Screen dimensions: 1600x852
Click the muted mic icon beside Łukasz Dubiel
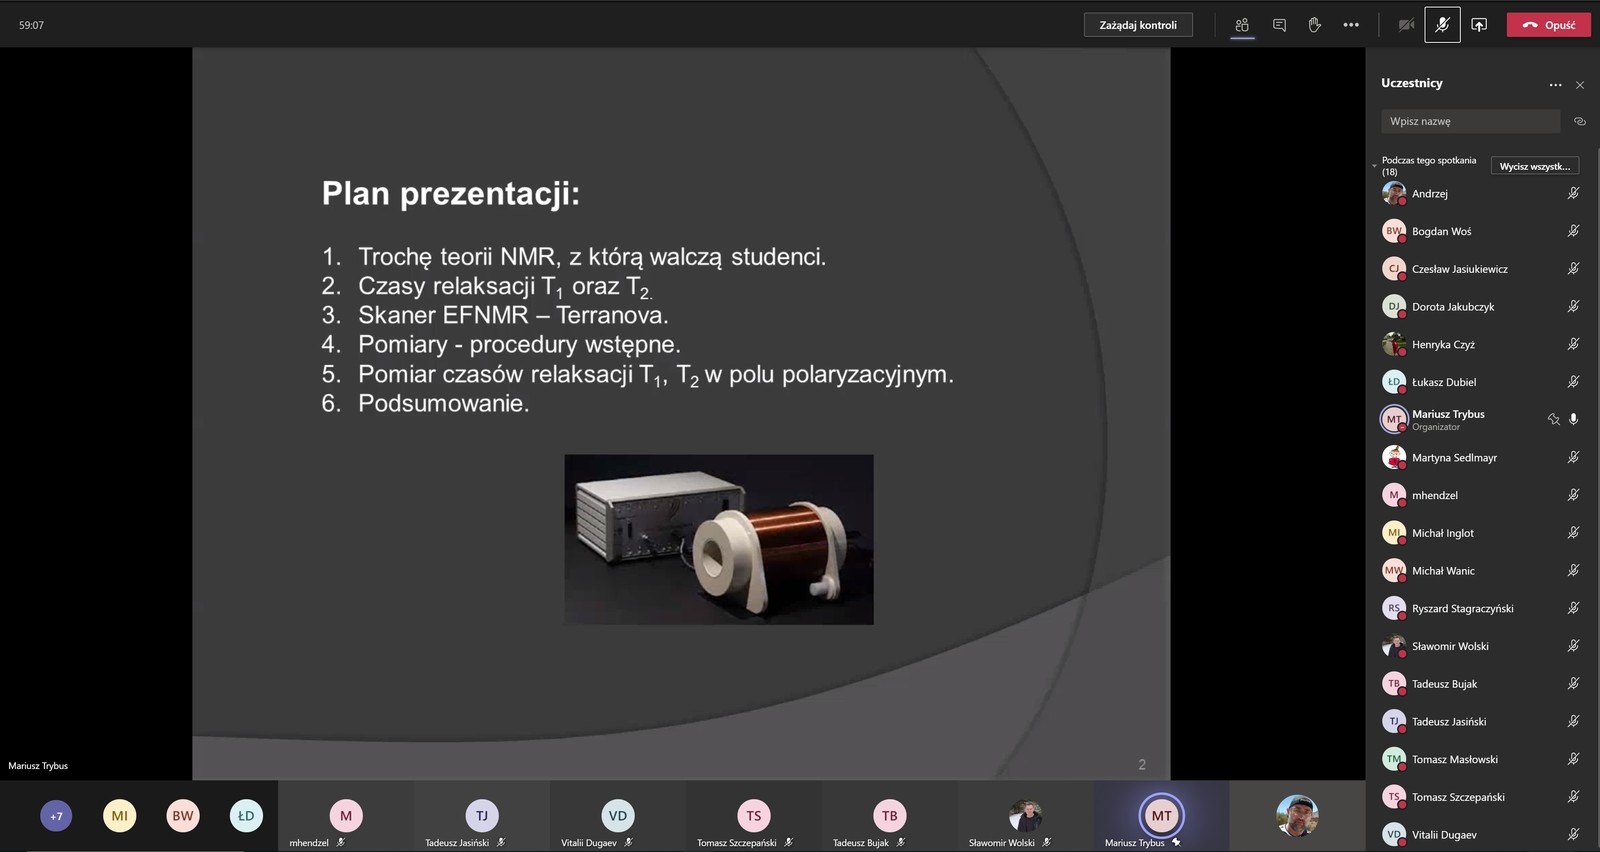click(x=1573, y=382)
